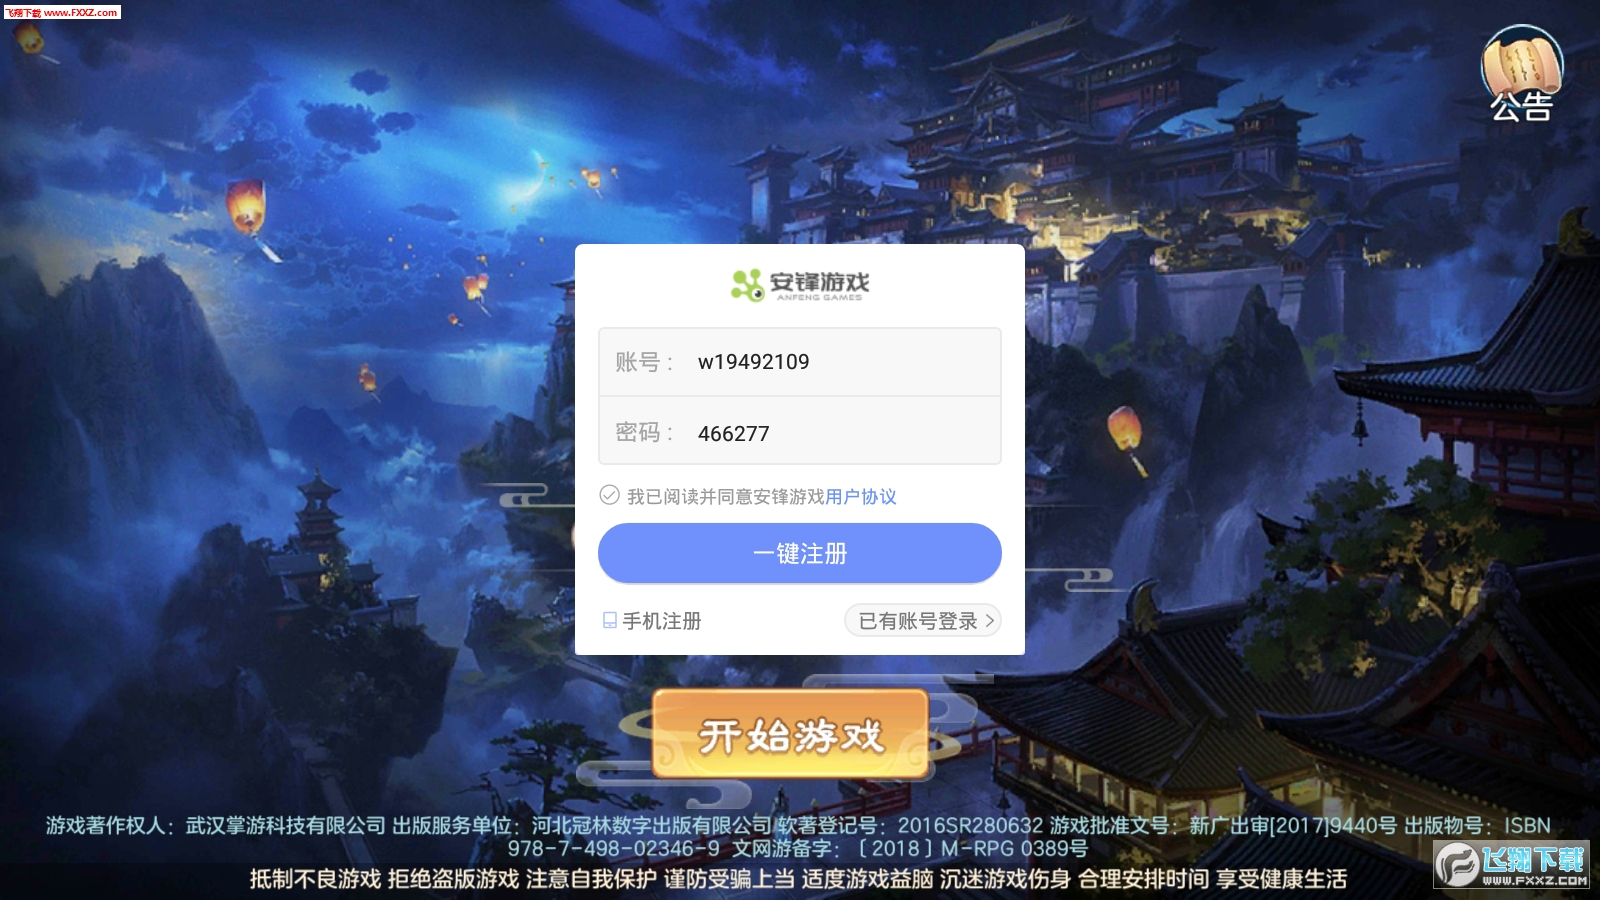Open the 用户协议 link

(x=861, y=496)
